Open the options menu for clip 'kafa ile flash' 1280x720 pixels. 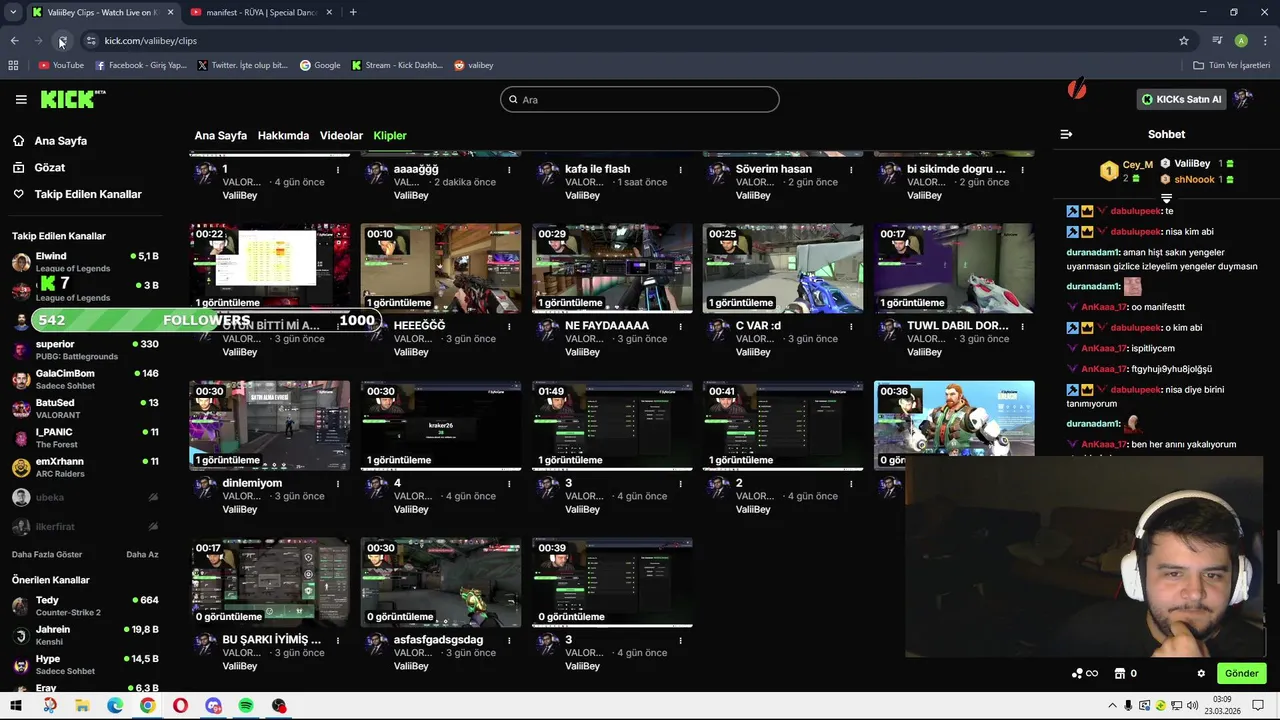tap(680, 170)
